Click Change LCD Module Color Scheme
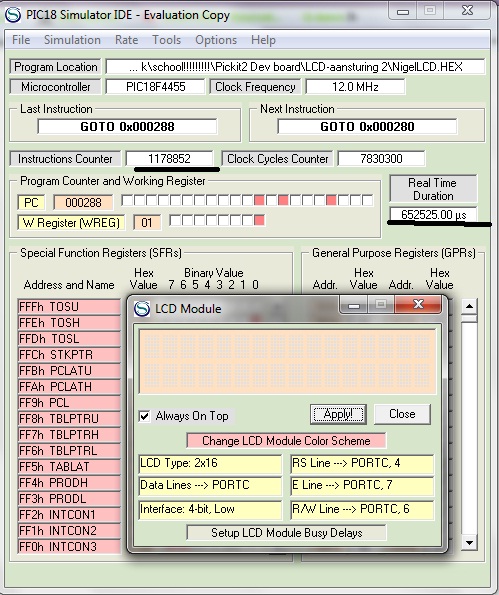 [x=286, y=441]
